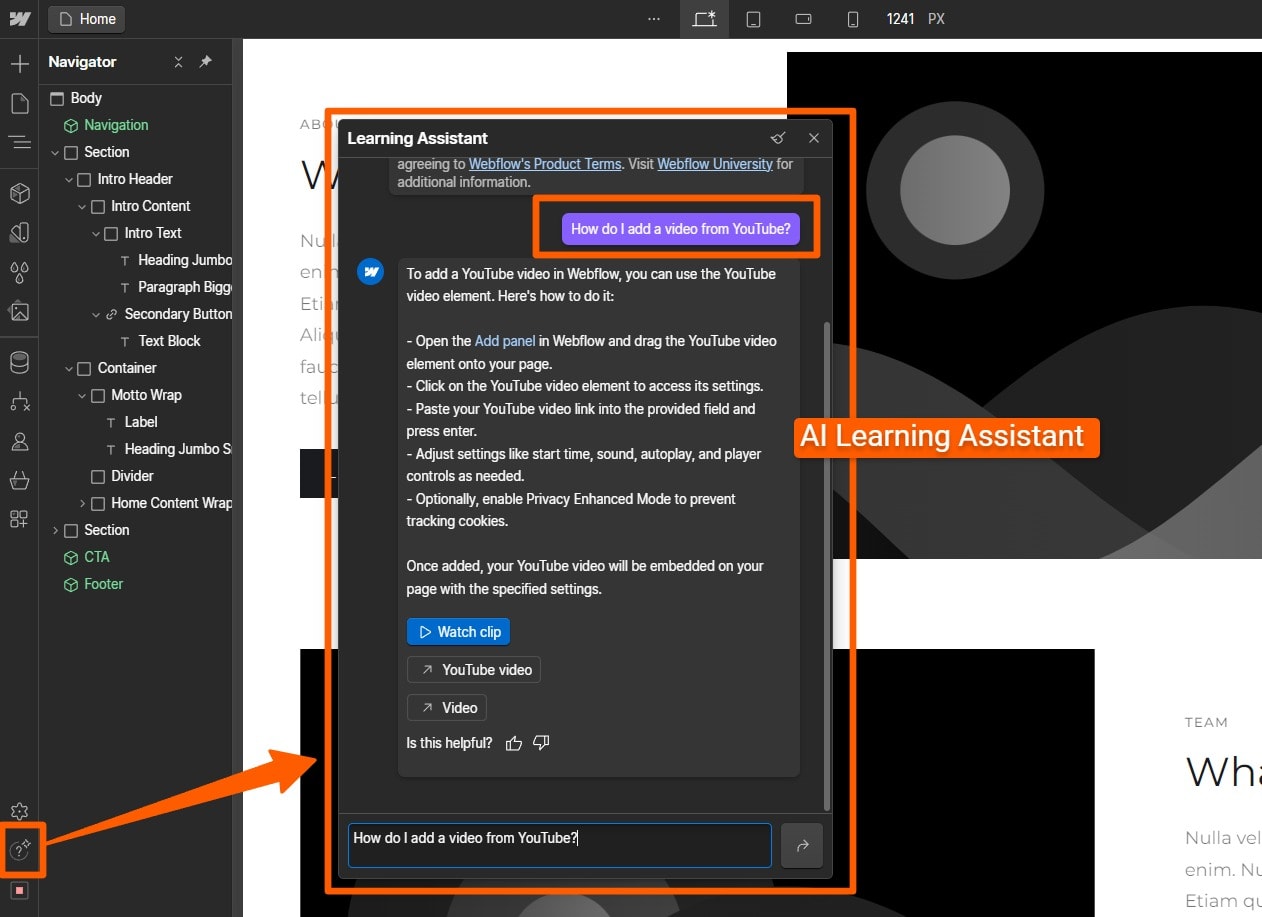1262x917 pixels.
Task: Collapse the Motto Wrap tree node
Action: point(83,396)
